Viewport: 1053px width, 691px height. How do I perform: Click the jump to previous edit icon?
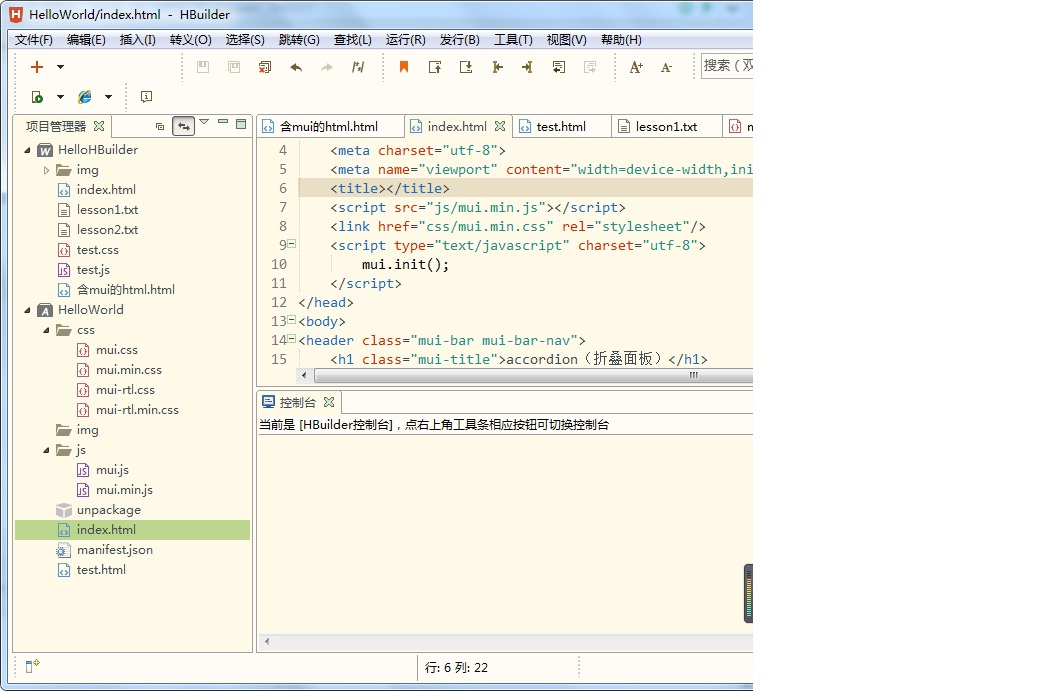tap(497, 66)
